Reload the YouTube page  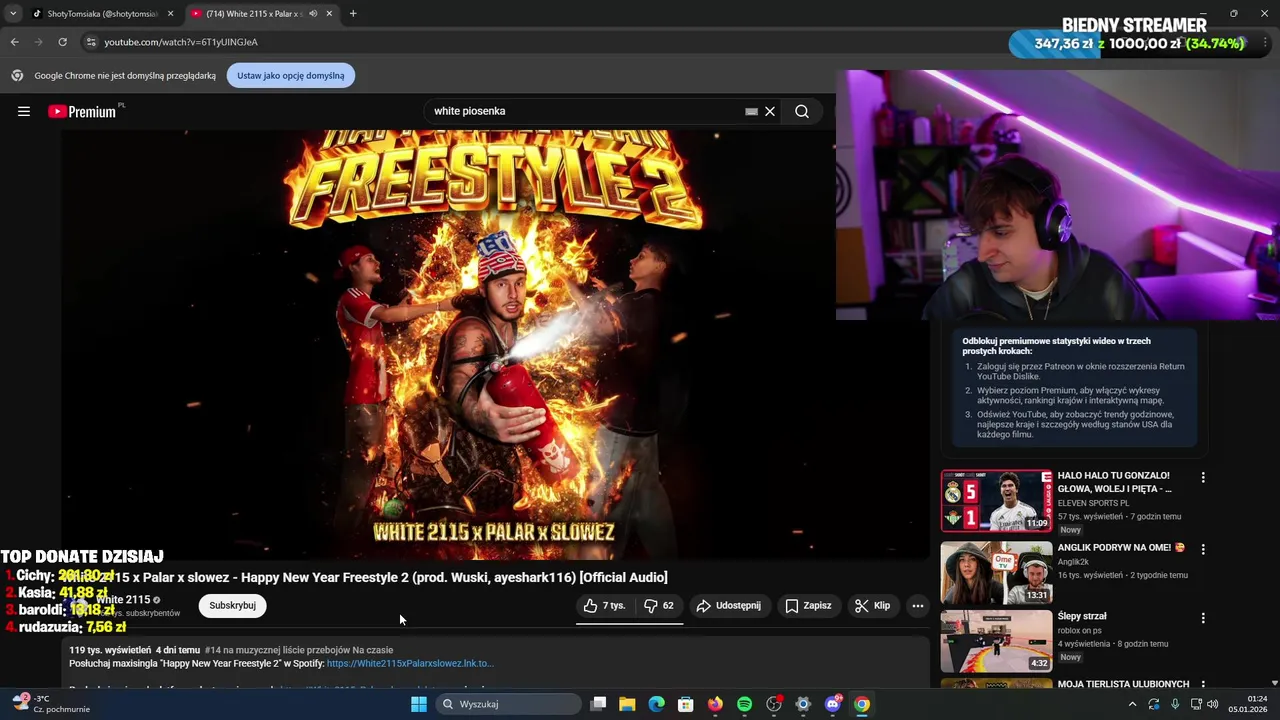click(x=62, y=42)
